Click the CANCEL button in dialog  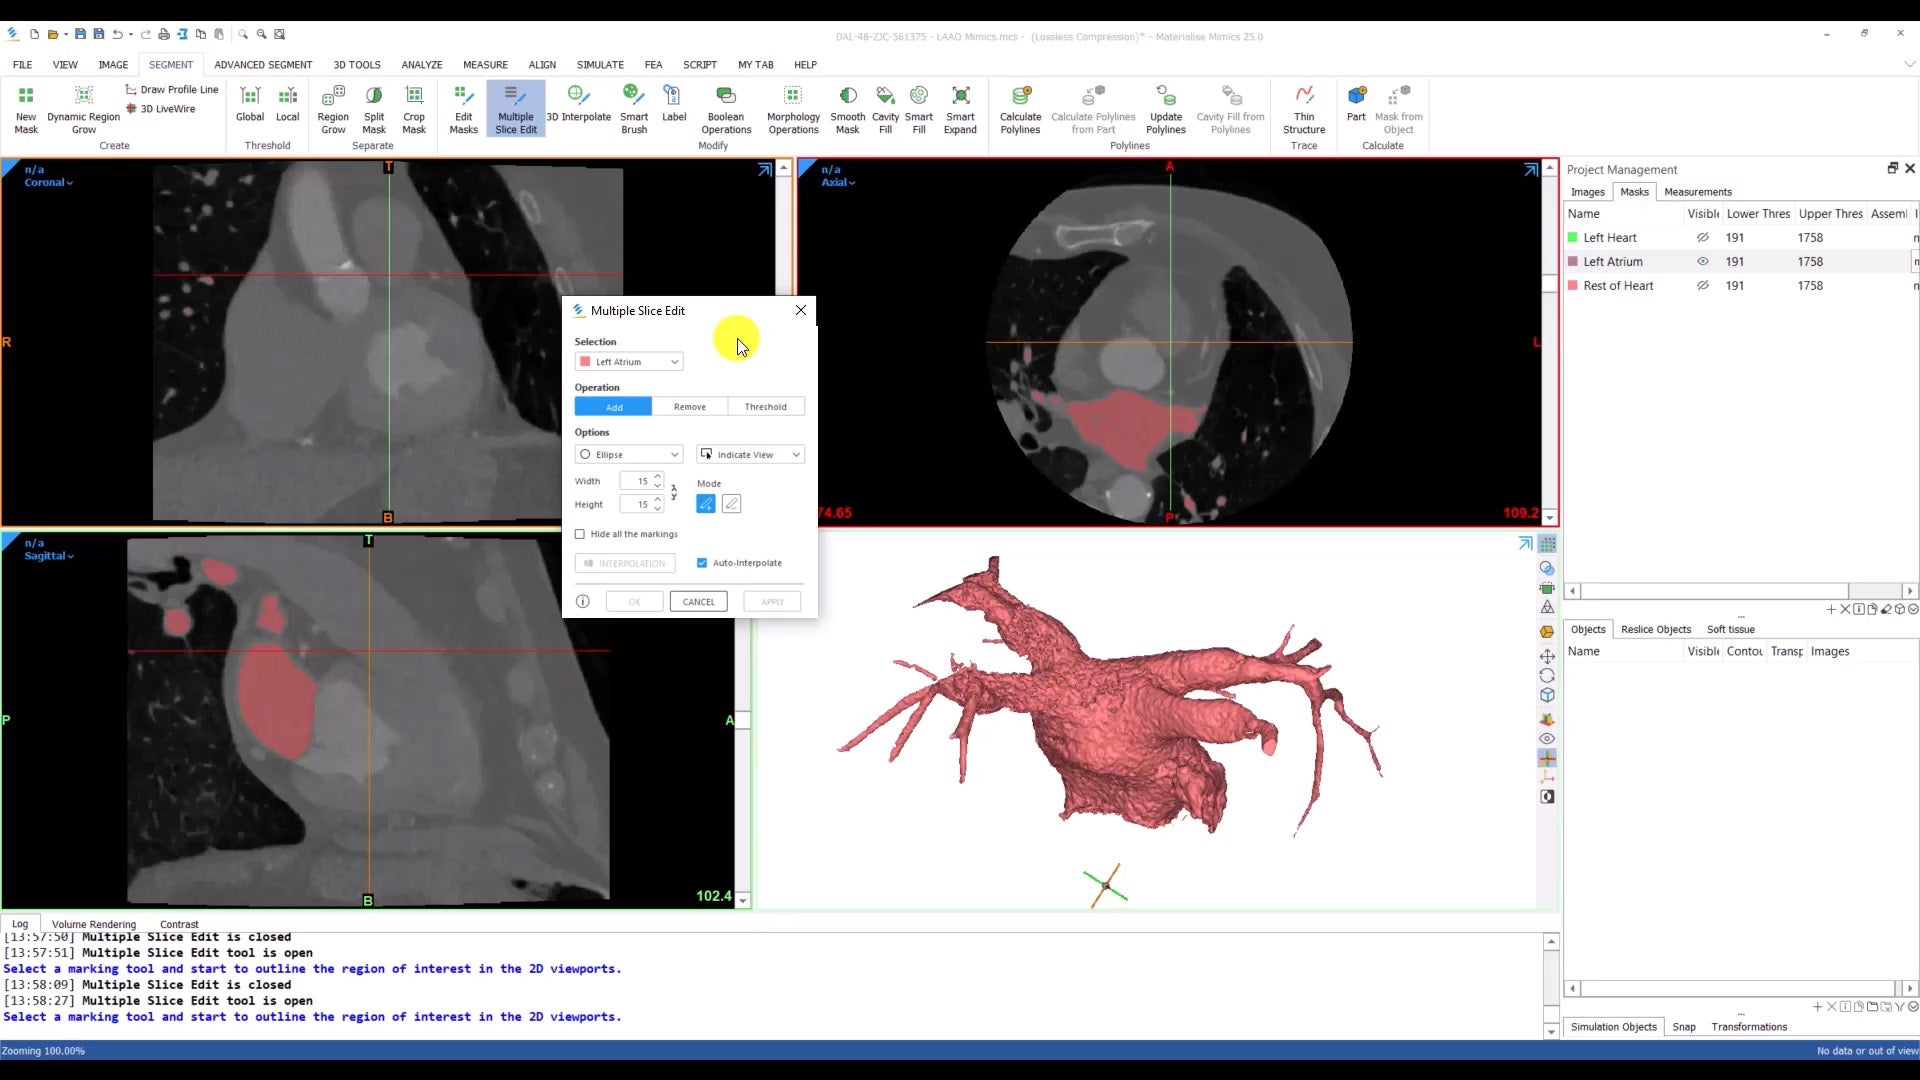pyautogui.click(x=698, y=602)
